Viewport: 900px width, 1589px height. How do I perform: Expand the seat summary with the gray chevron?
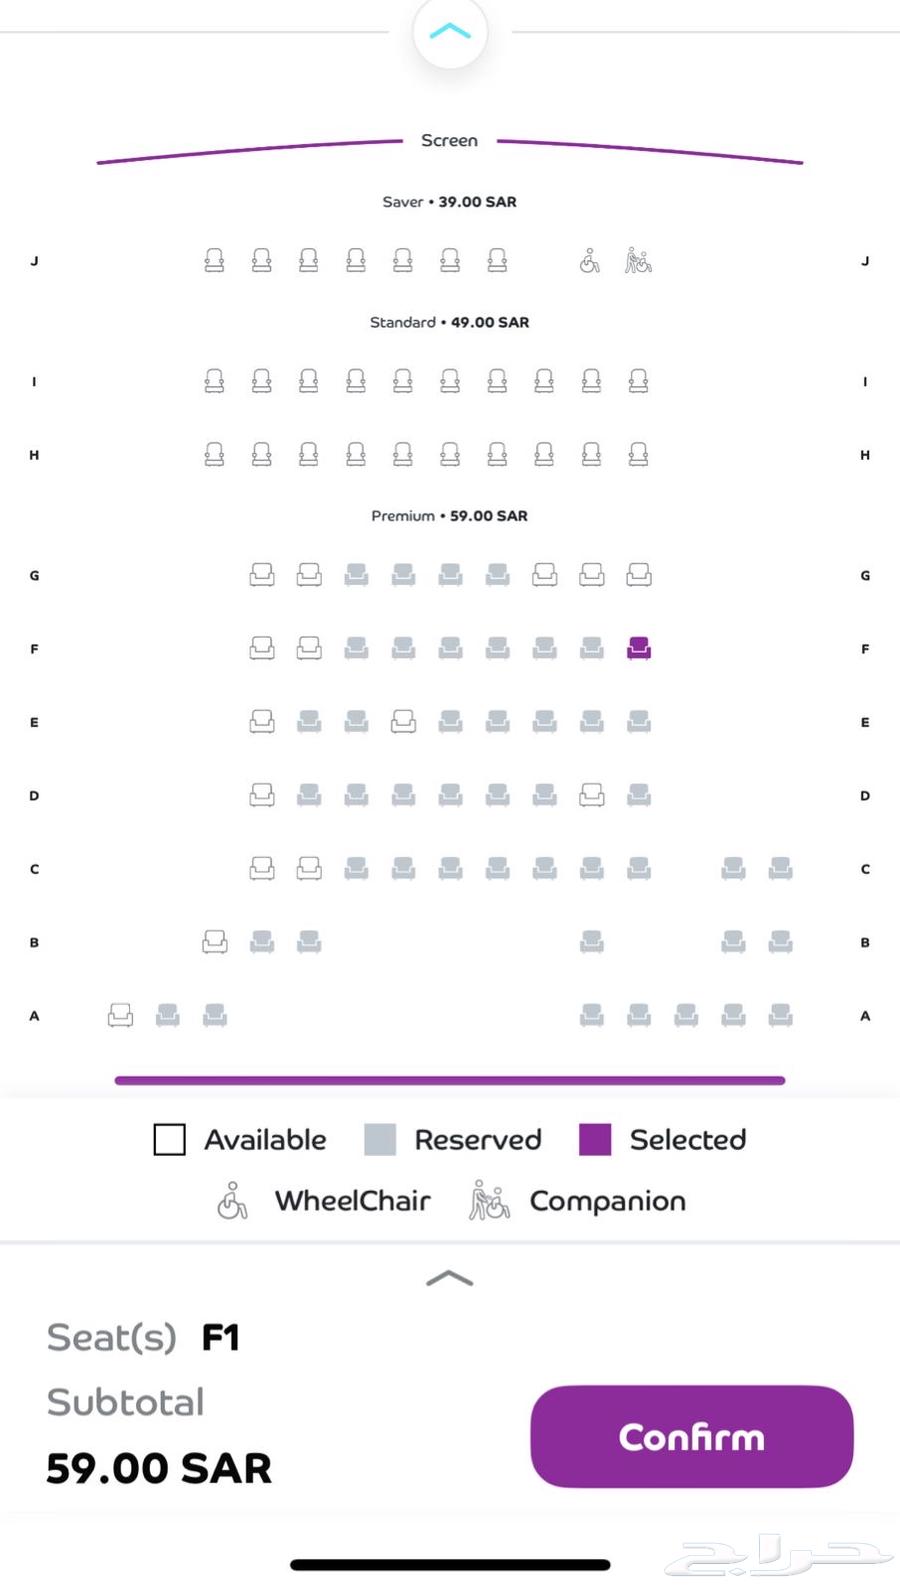pos(450,1278)
